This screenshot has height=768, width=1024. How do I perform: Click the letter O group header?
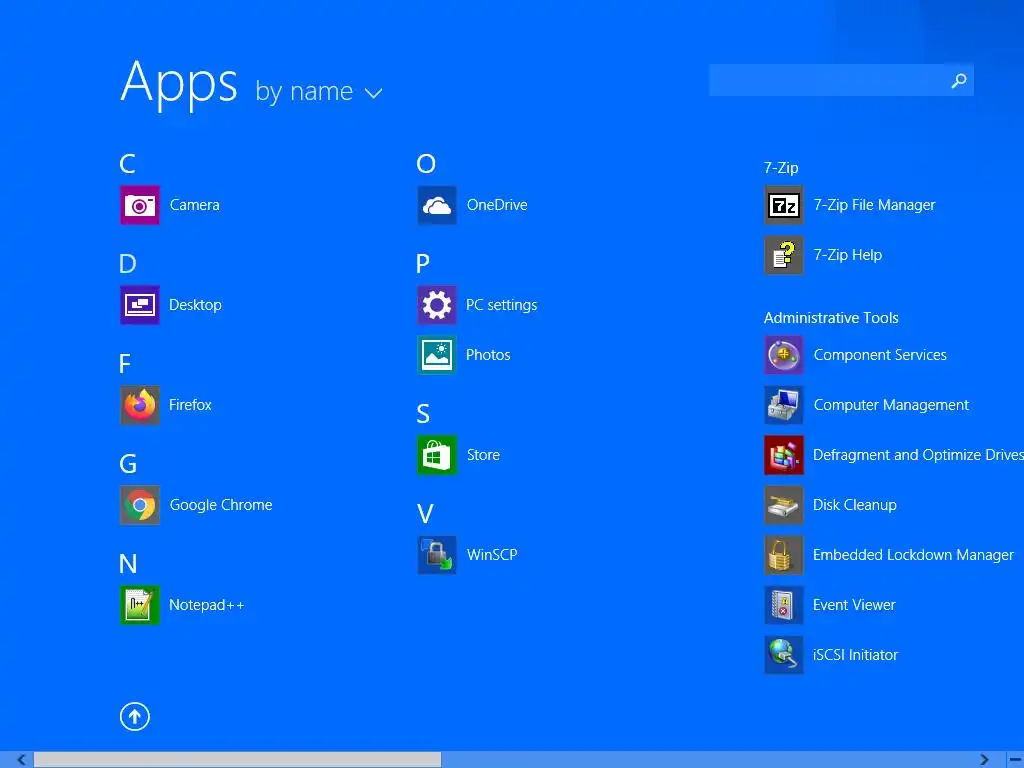click(426, 163)
